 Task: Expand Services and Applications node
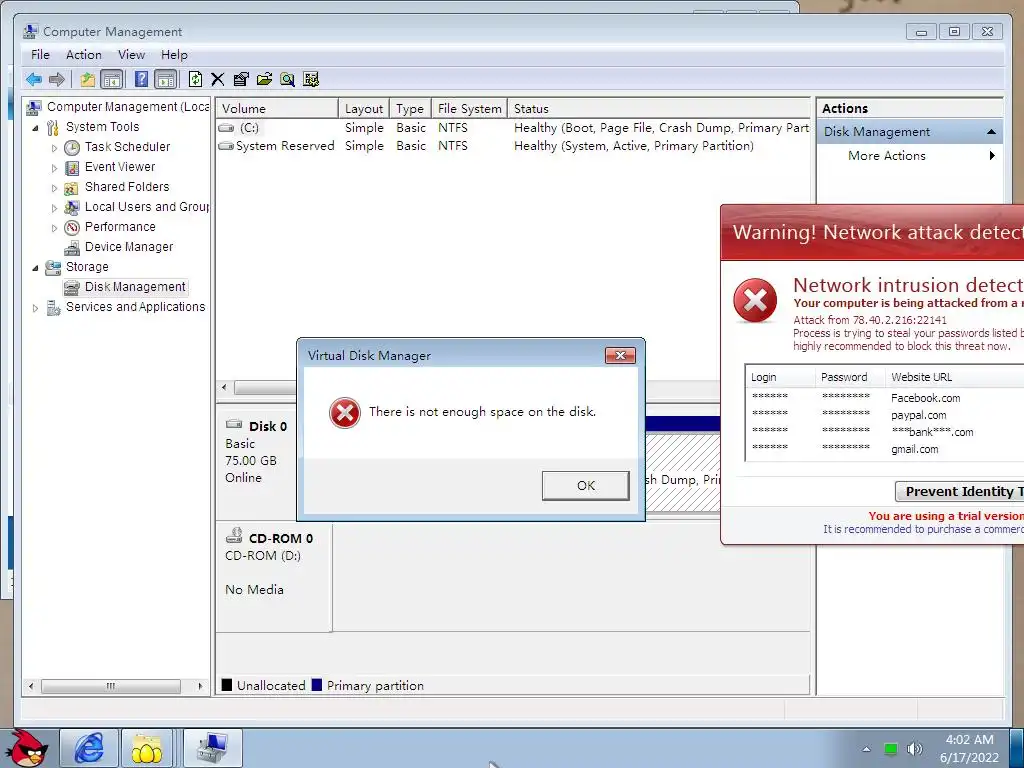(x=35, y=308)
